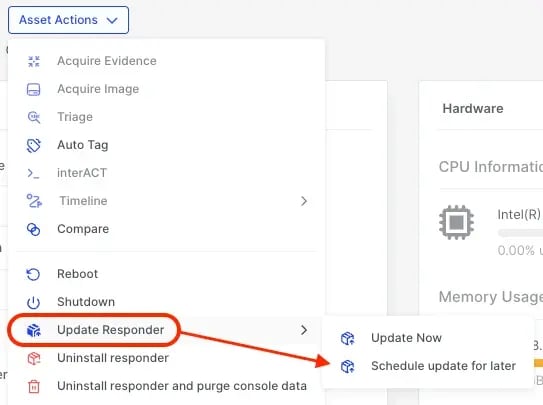543x405 pixels.
Task: Click the Triage magnifier icon
Action: click(x=34, y=117)
